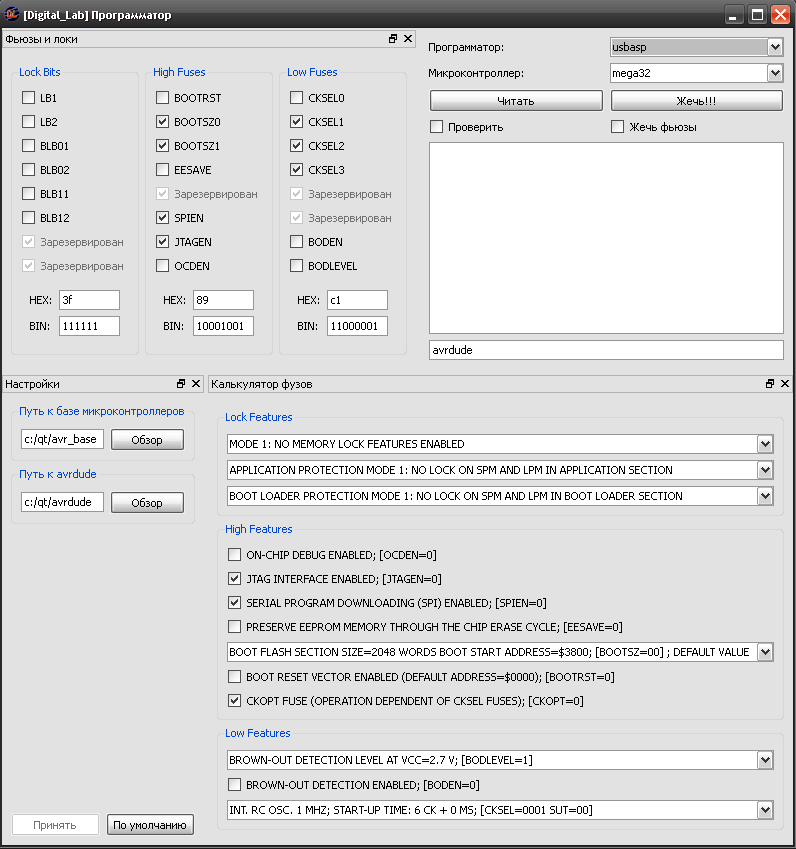The image size is (796, 849).
Task: Expand the brown-out detection level dropdown
Action: [x=765, y=760]
